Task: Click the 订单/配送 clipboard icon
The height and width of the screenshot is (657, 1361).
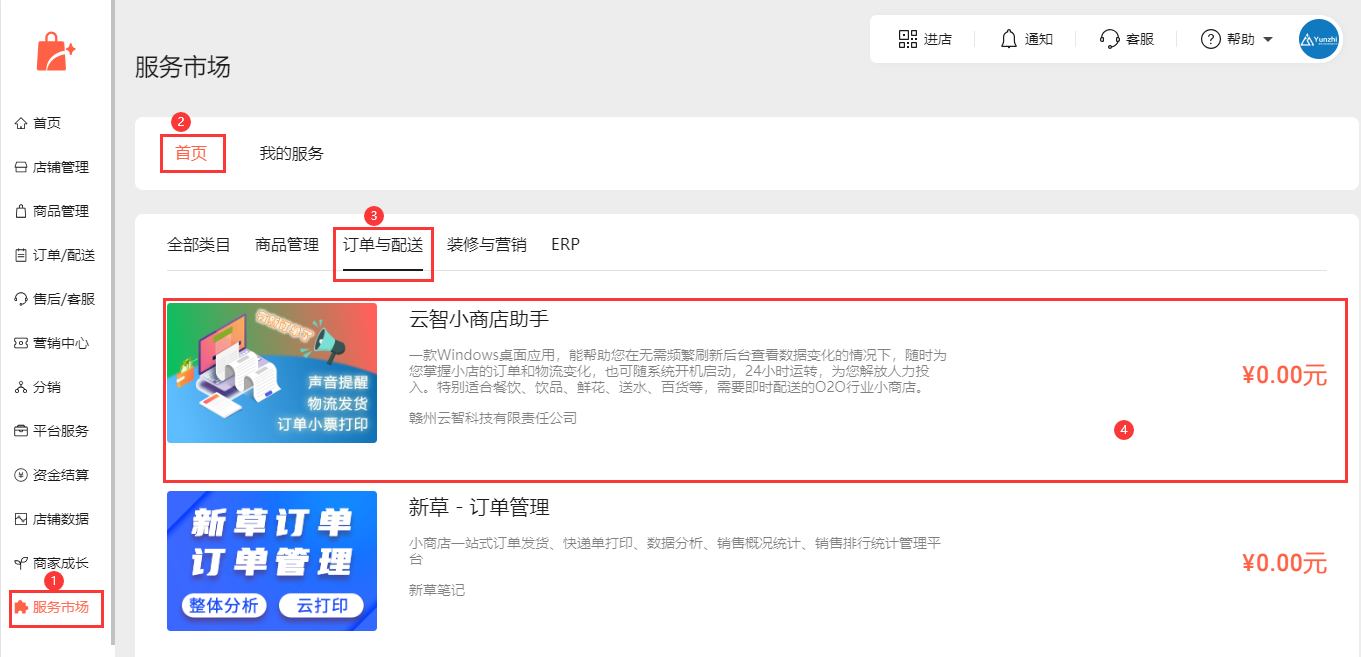Action: point(21,255)
